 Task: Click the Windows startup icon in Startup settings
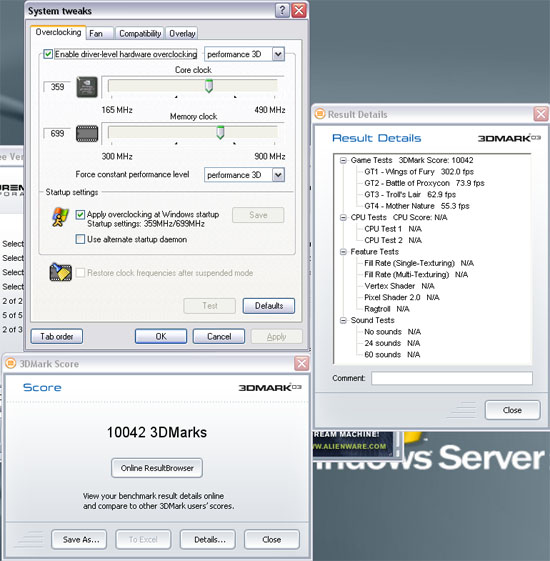pos(60,217)
